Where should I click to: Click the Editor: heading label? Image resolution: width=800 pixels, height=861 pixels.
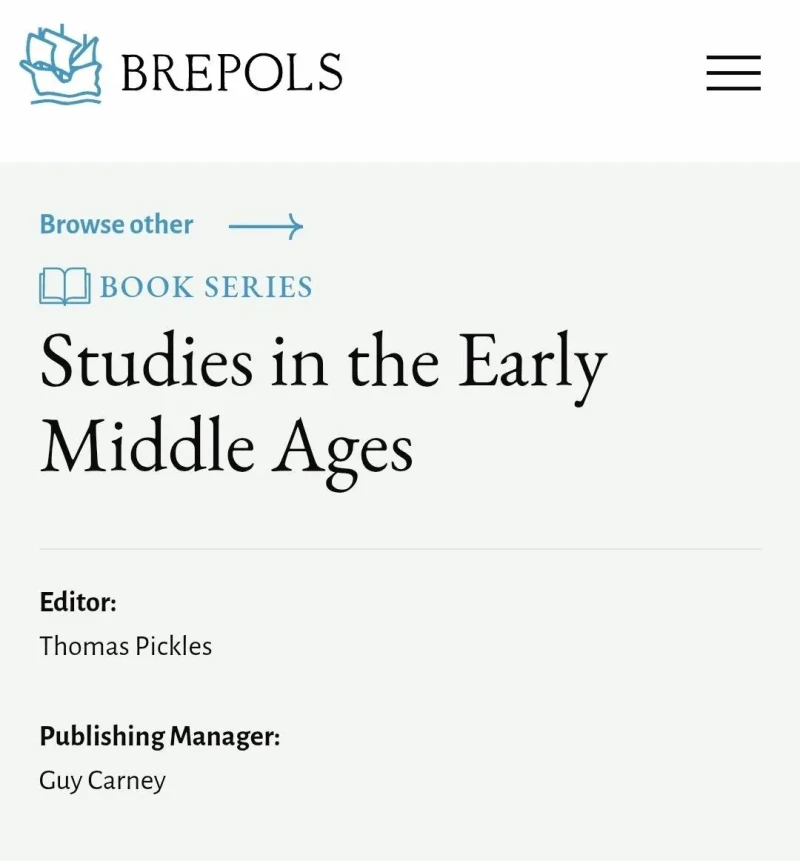(78, 602)
